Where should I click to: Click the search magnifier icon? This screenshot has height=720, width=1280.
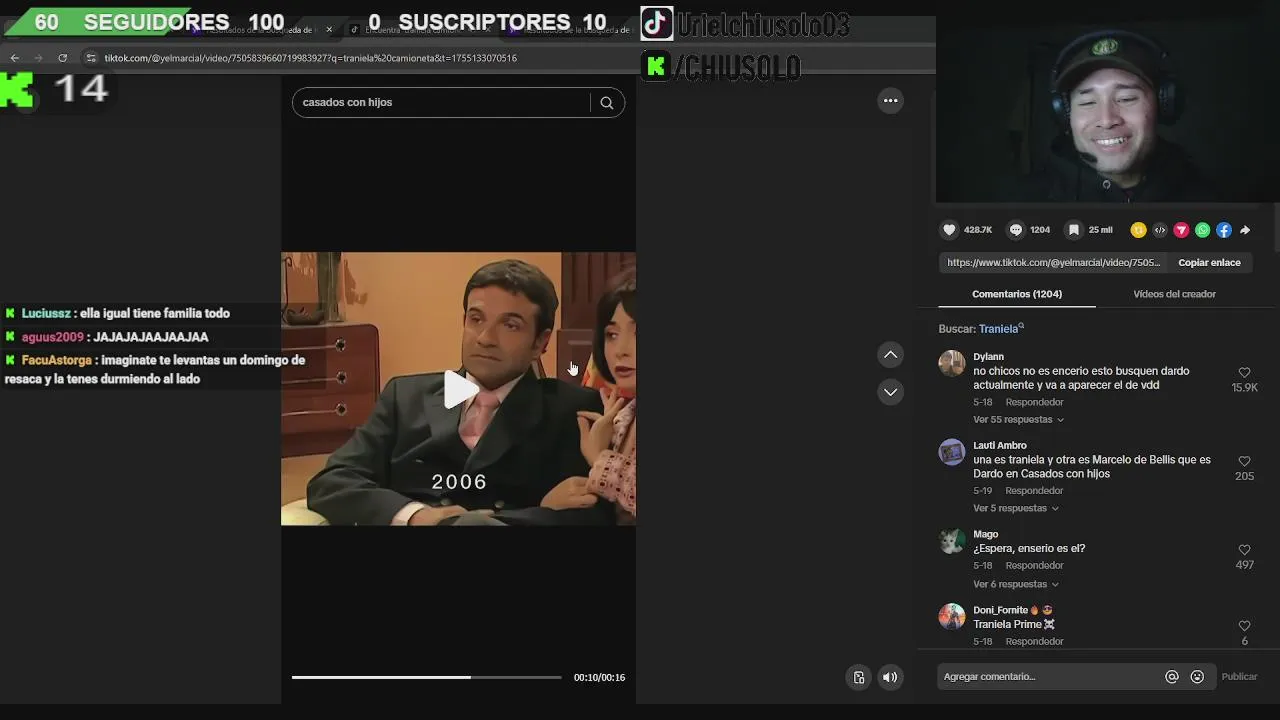(x=607, y=103)
